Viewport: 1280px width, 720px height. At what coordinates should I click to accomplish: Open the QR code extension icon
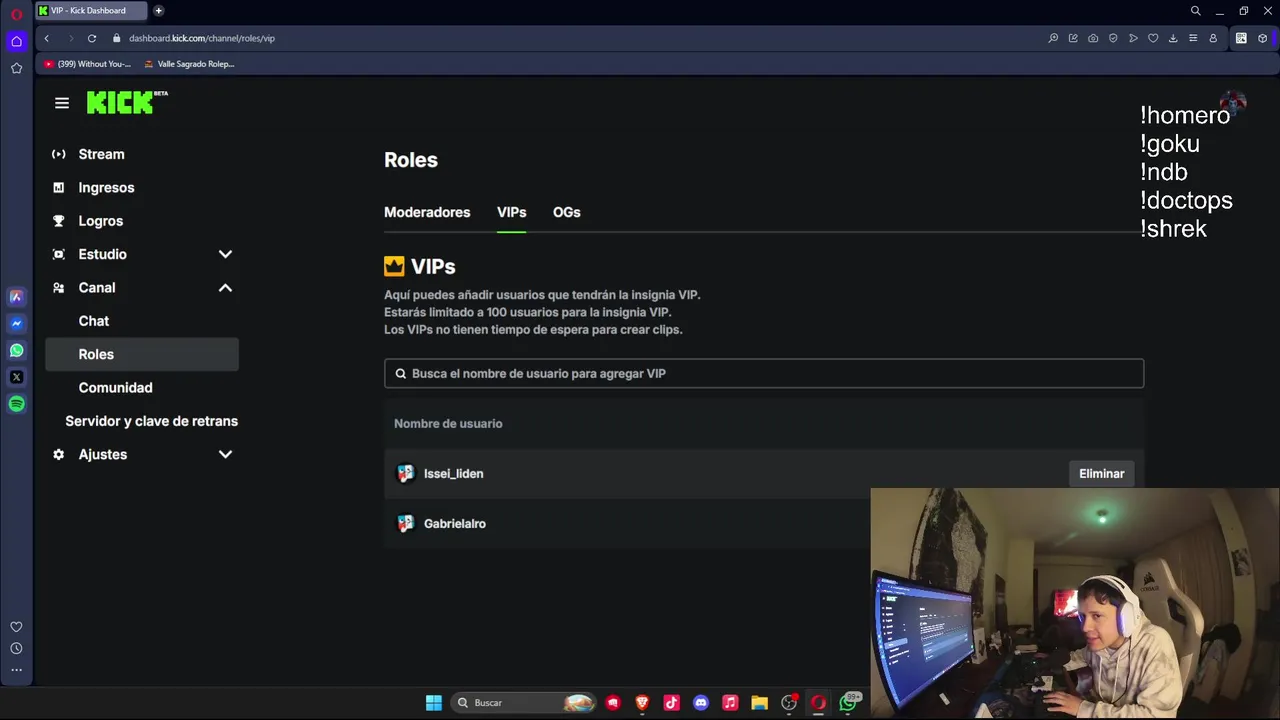[x=1241, y=38]
